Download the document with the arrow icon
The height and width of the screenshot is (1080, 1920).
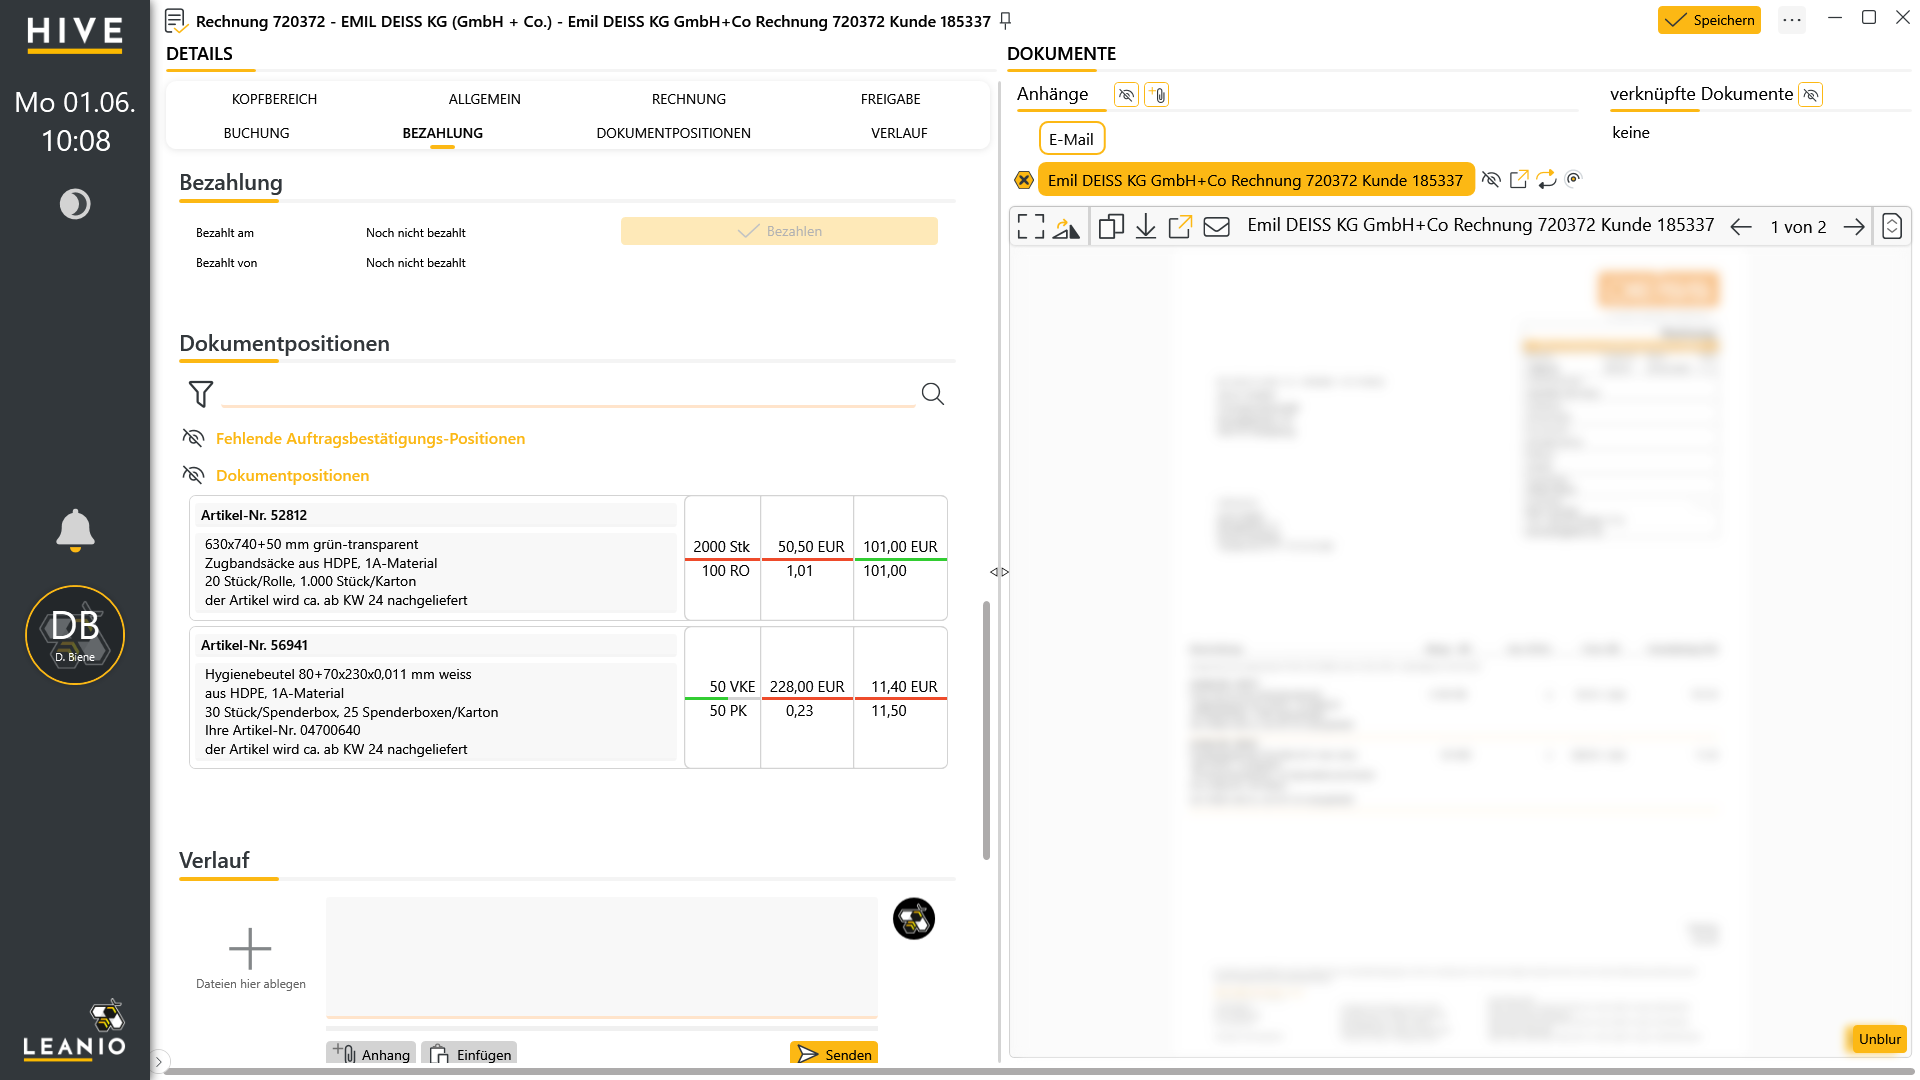tap(1146, 227)
